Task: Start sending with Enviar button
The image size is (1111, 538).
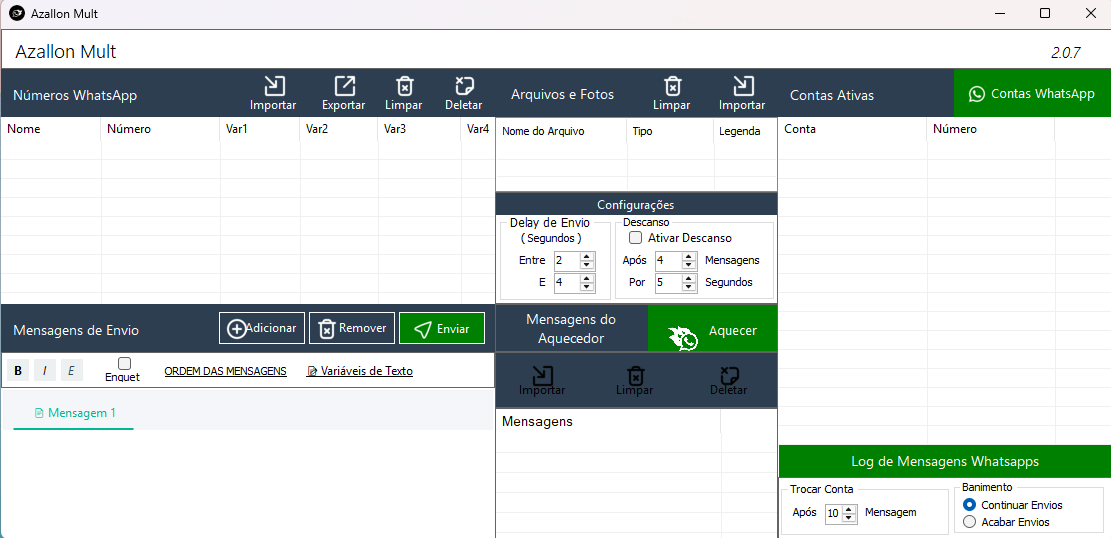Action: (x=442, y=328)
